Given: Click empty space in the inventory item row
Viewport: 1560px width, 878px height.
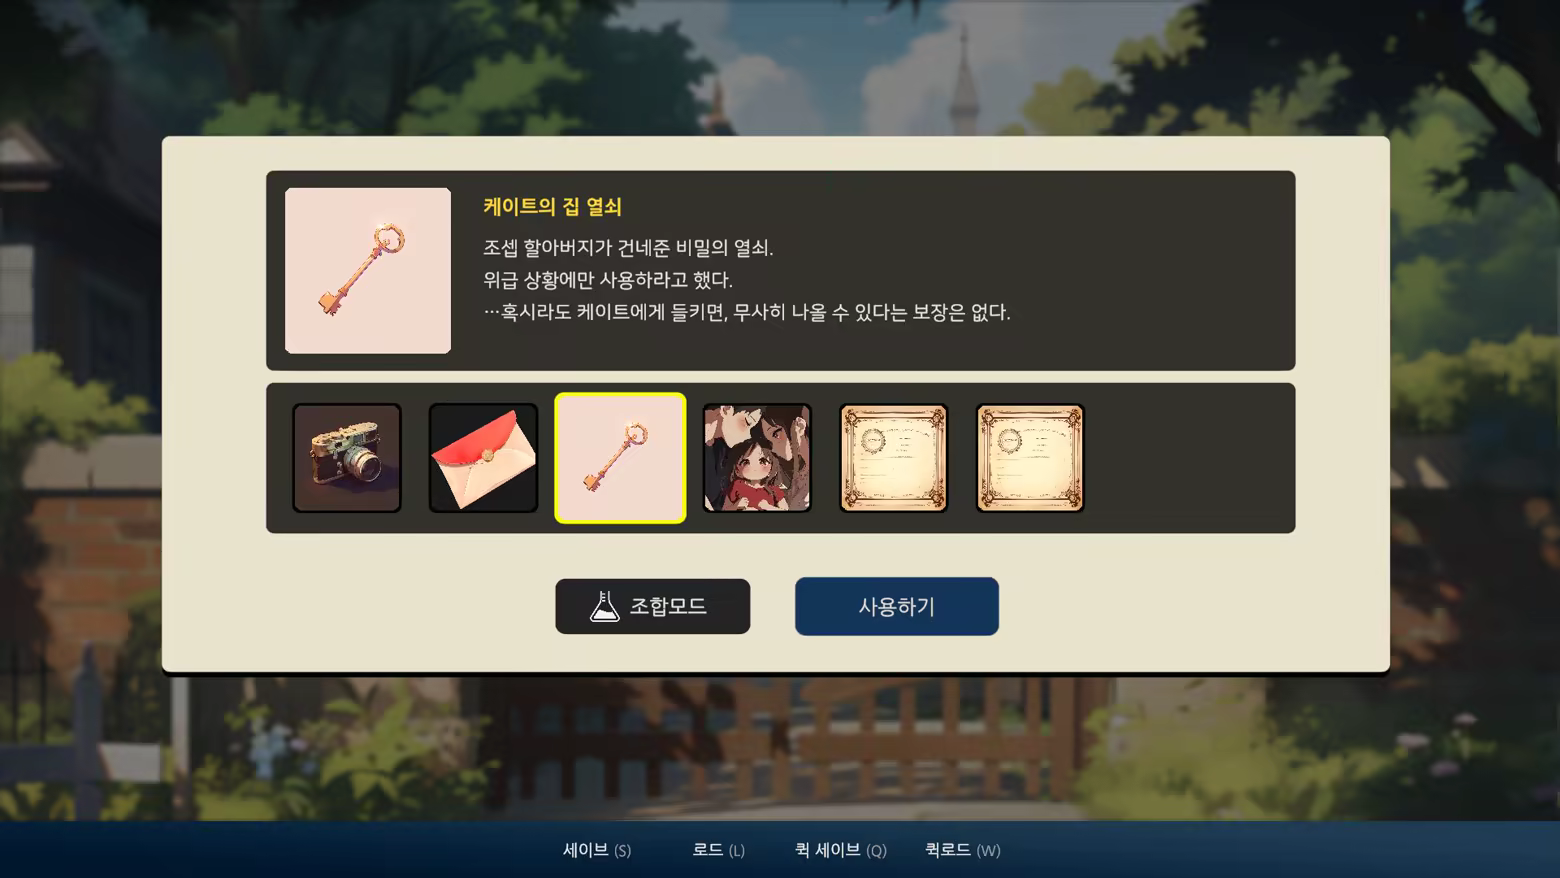Looking at the screenshot, I should [x=1190, y=458].
